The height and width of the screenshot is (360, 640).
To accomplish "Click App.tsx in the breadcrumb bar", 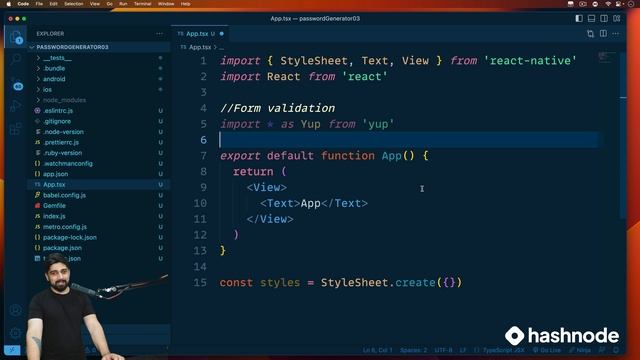I will point(200,47).
